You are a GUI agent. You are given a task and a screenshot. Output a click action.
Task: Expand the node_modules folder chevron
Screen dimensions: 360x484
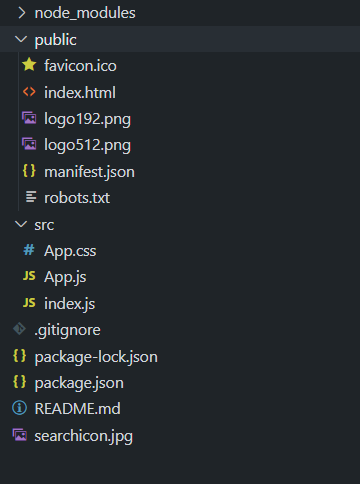(21, 13)
